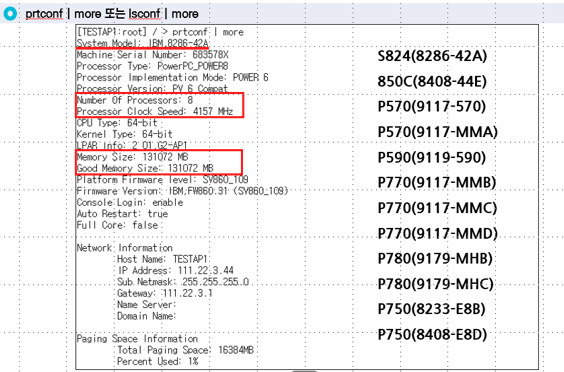Image resolution: width=564 pixels, height=372 pixels.
Task: Select 'Processor Type: PowerPC_POWER8' line
Action: (153, 66)
